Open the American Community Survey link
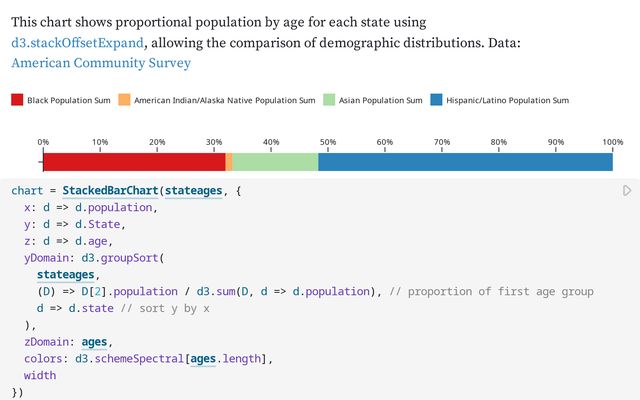 [101, 63]
